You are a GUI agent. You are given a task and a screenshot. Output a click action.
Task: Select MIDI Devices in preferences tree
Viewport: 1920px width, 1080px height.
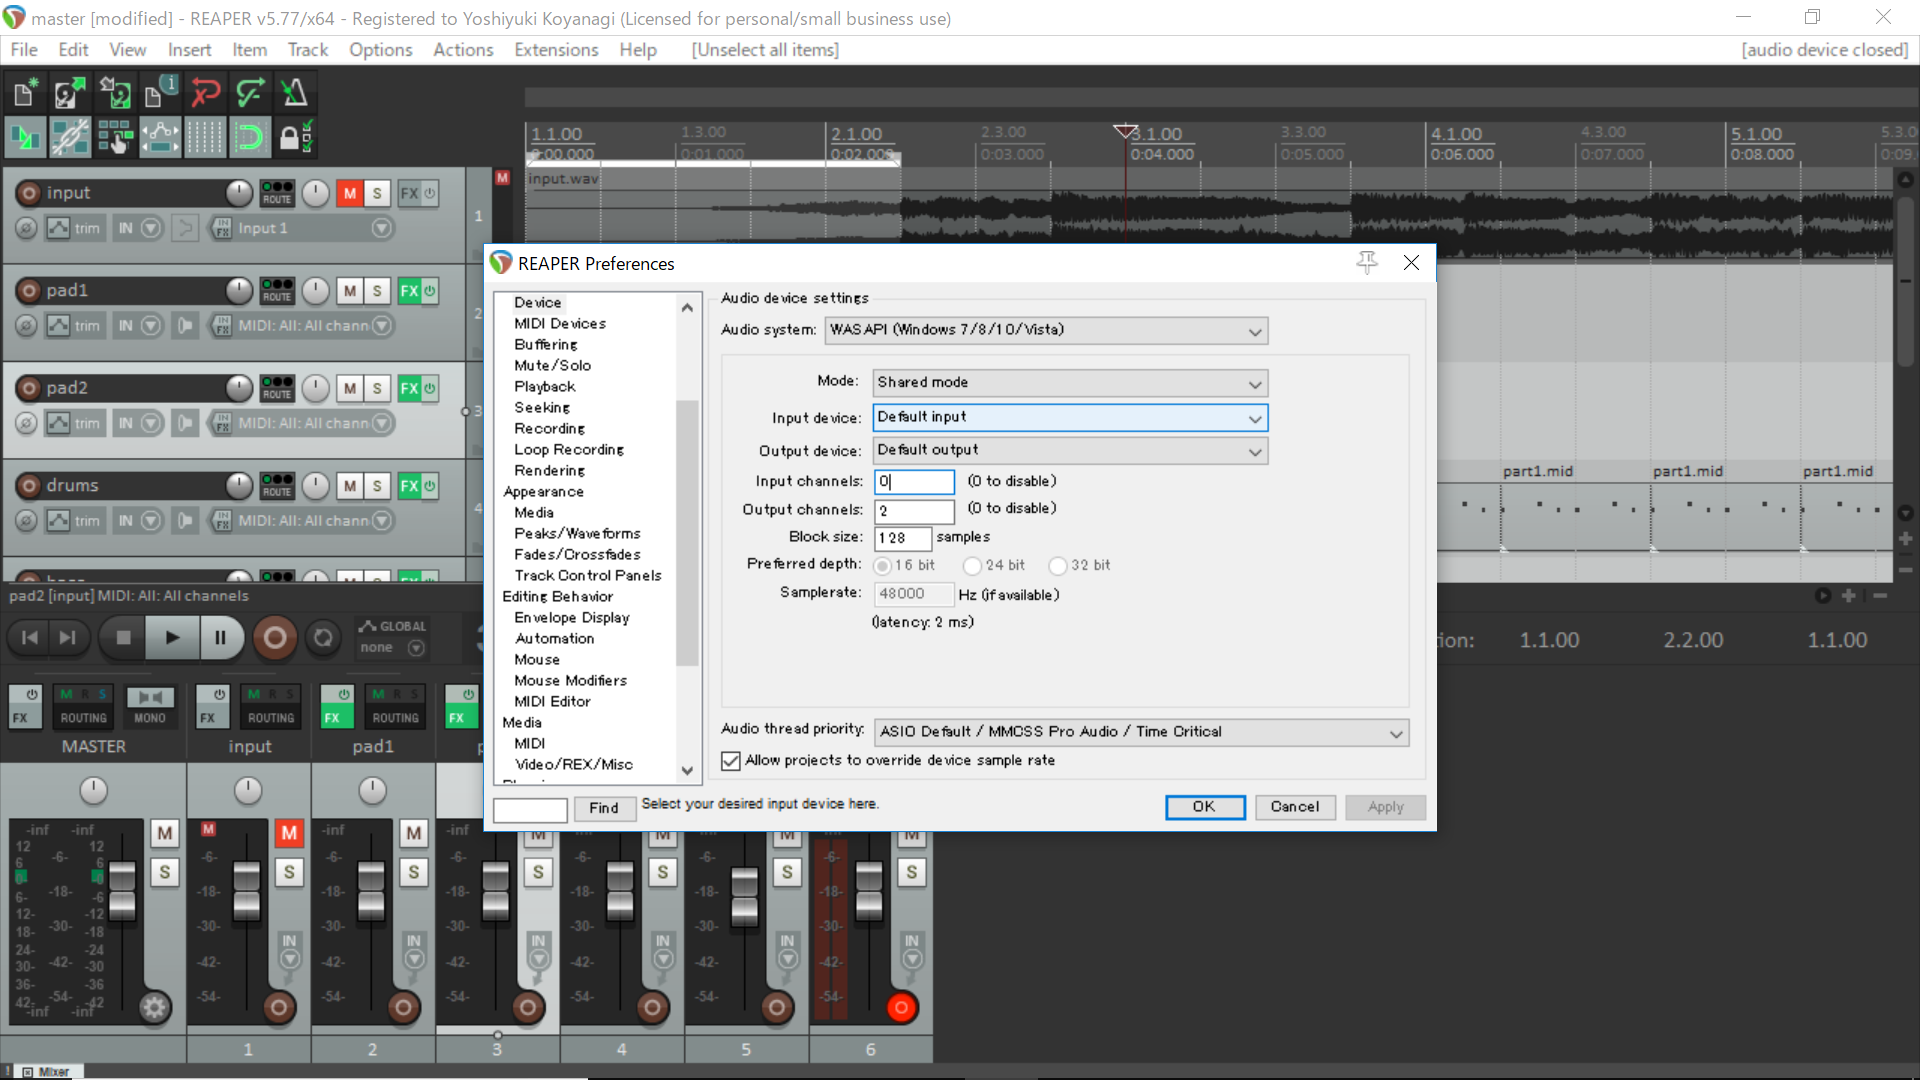(560, 324)
